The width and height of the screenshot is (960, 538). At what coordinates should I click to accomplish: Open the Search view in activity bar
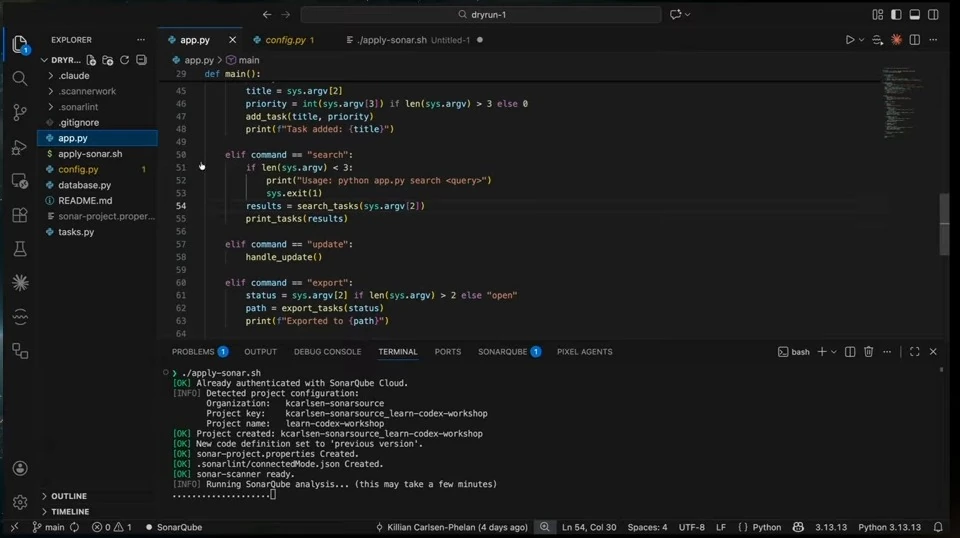[20, 78]
